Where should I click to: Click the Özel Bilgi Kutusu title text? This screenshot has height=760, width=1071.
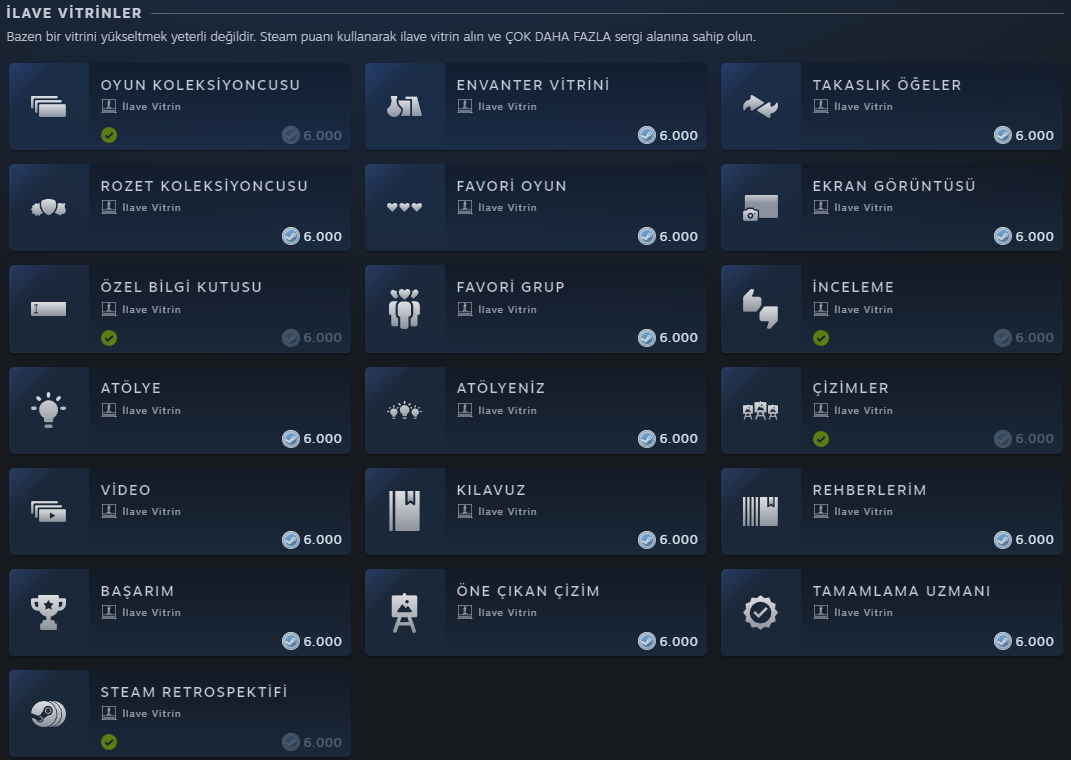181,287
